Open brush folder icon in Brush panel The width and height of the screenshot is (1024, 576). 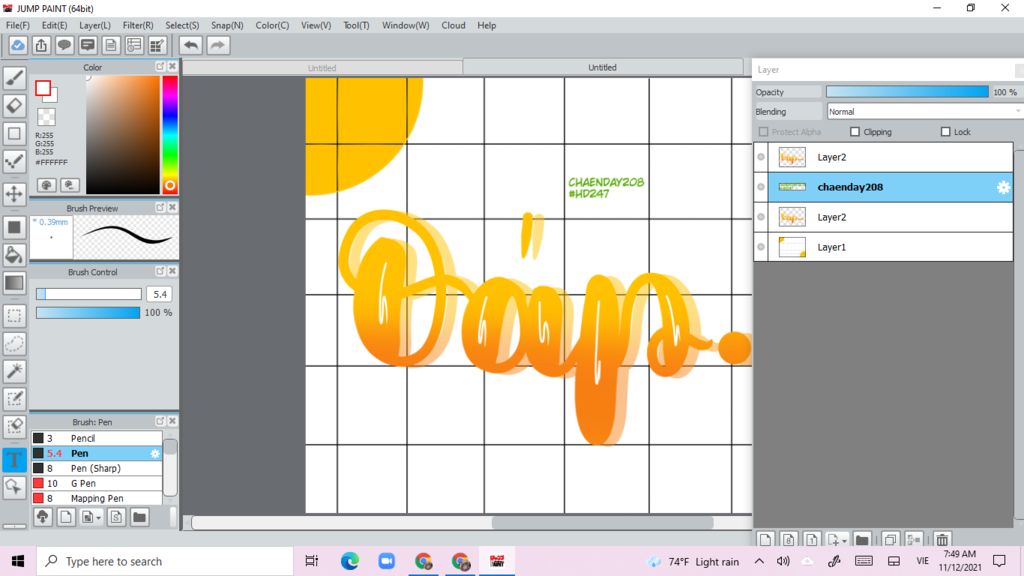tap(139, 517)
